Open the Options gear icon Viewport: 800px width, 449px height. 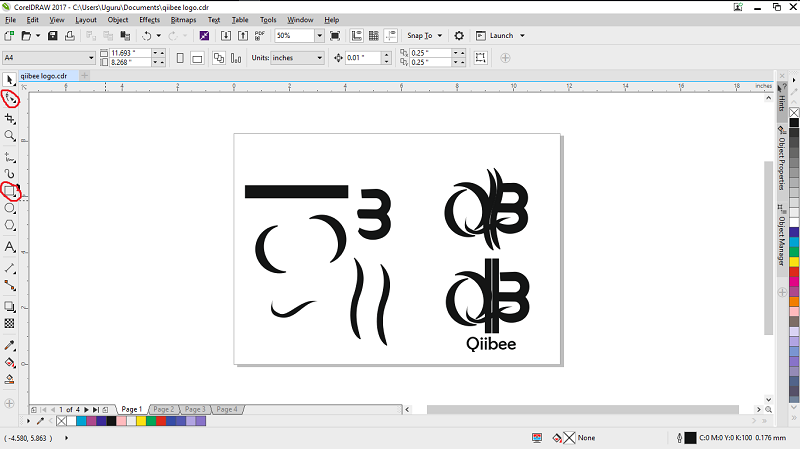(459, 36)
